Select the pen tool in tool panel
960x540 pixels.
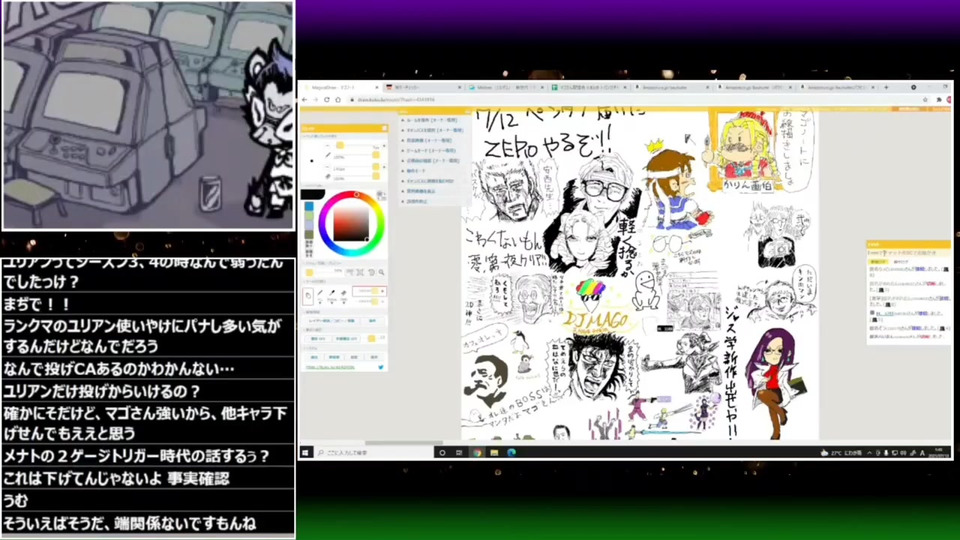pyautogui.click(x=320, y=293)
